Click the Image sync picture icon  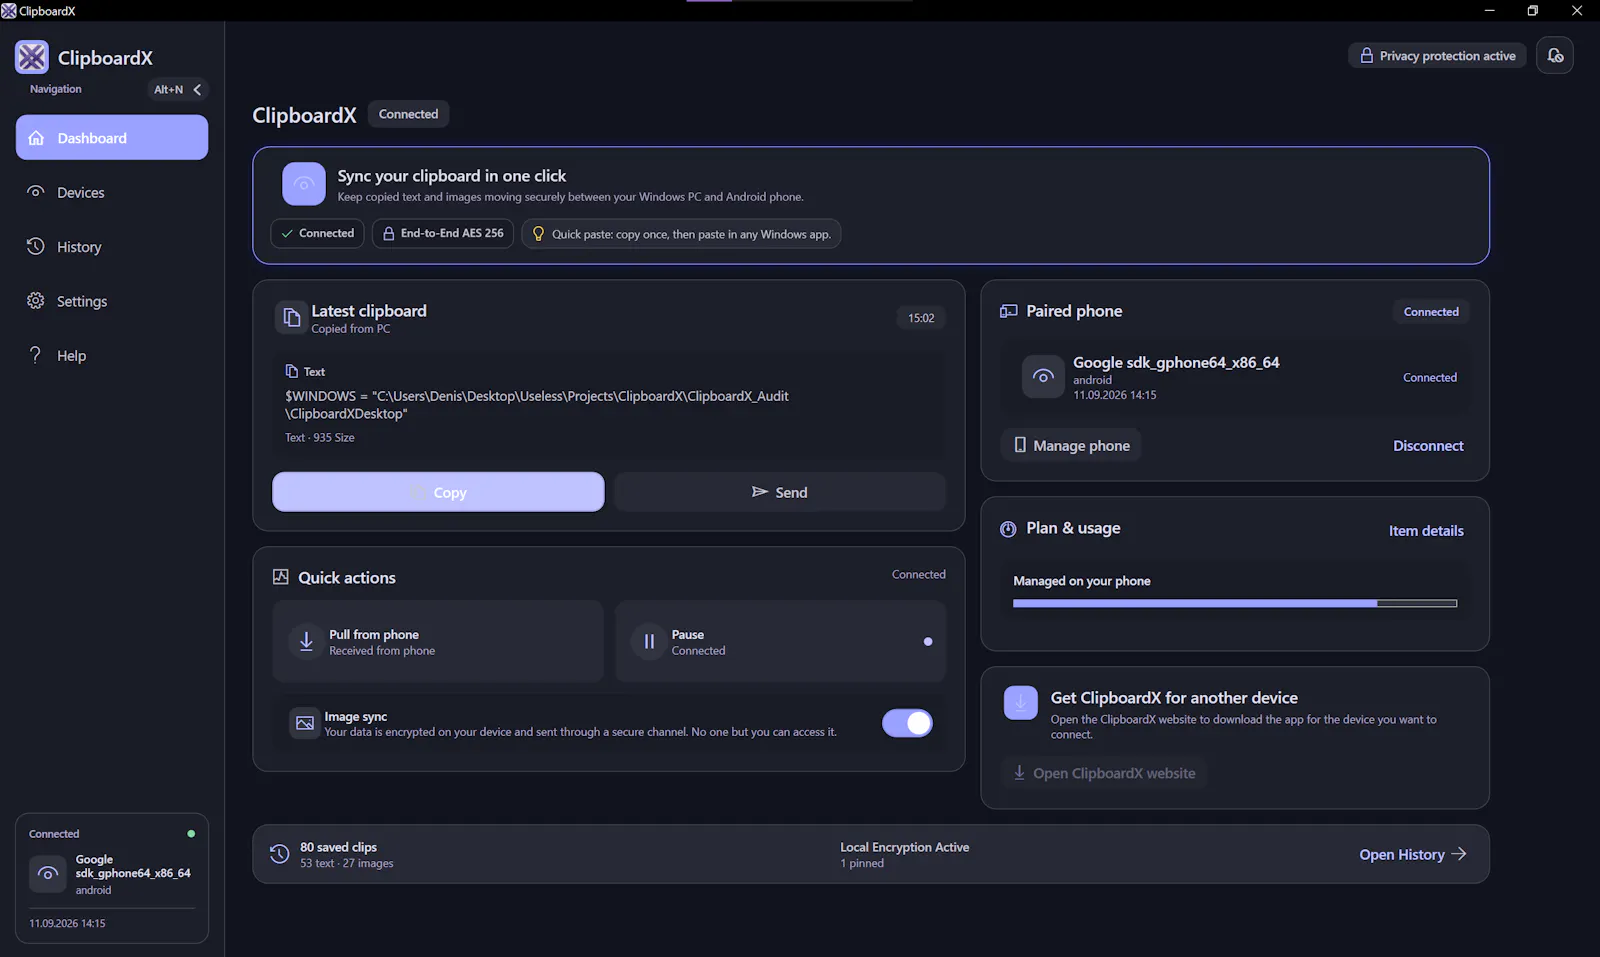tap(305, 723)
